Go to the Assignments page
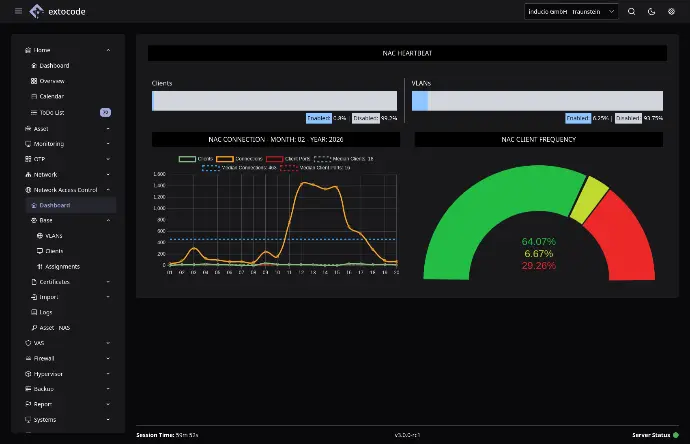This screenshot has width=690, height=444. click(62, 266)
